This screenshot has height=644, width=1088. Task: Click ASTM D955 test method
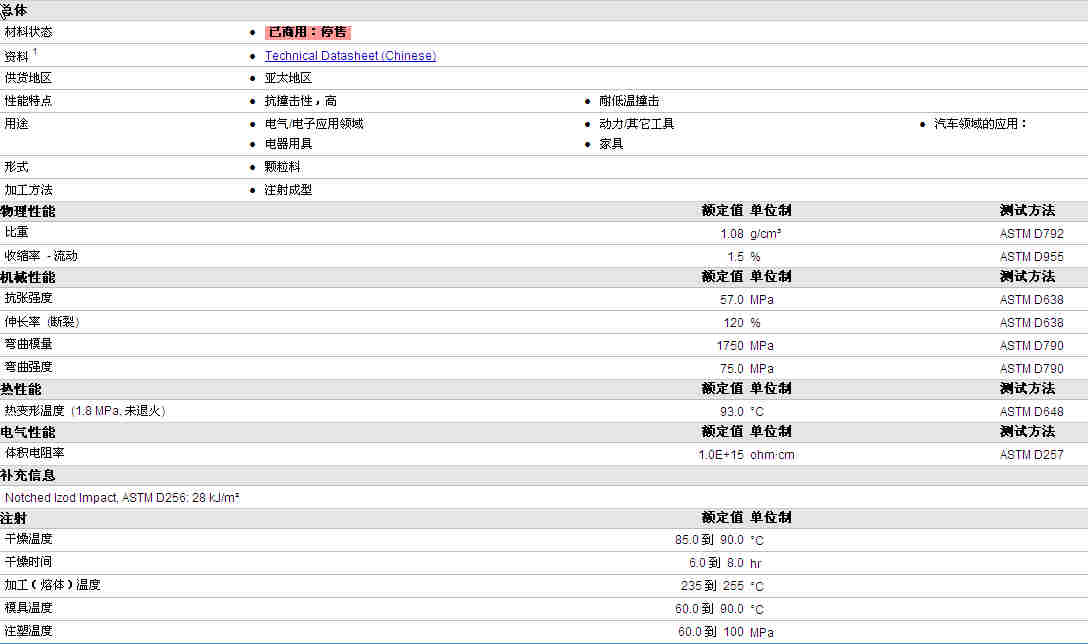pyautogui.click(x=1031, y=257)
